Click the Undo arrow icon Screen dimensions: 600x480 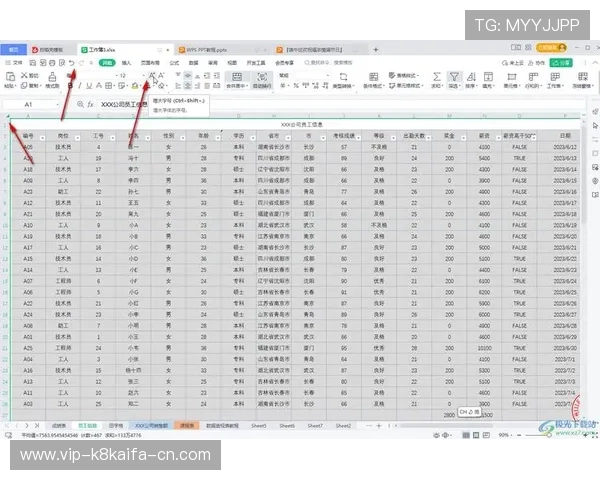coord(70,62)
